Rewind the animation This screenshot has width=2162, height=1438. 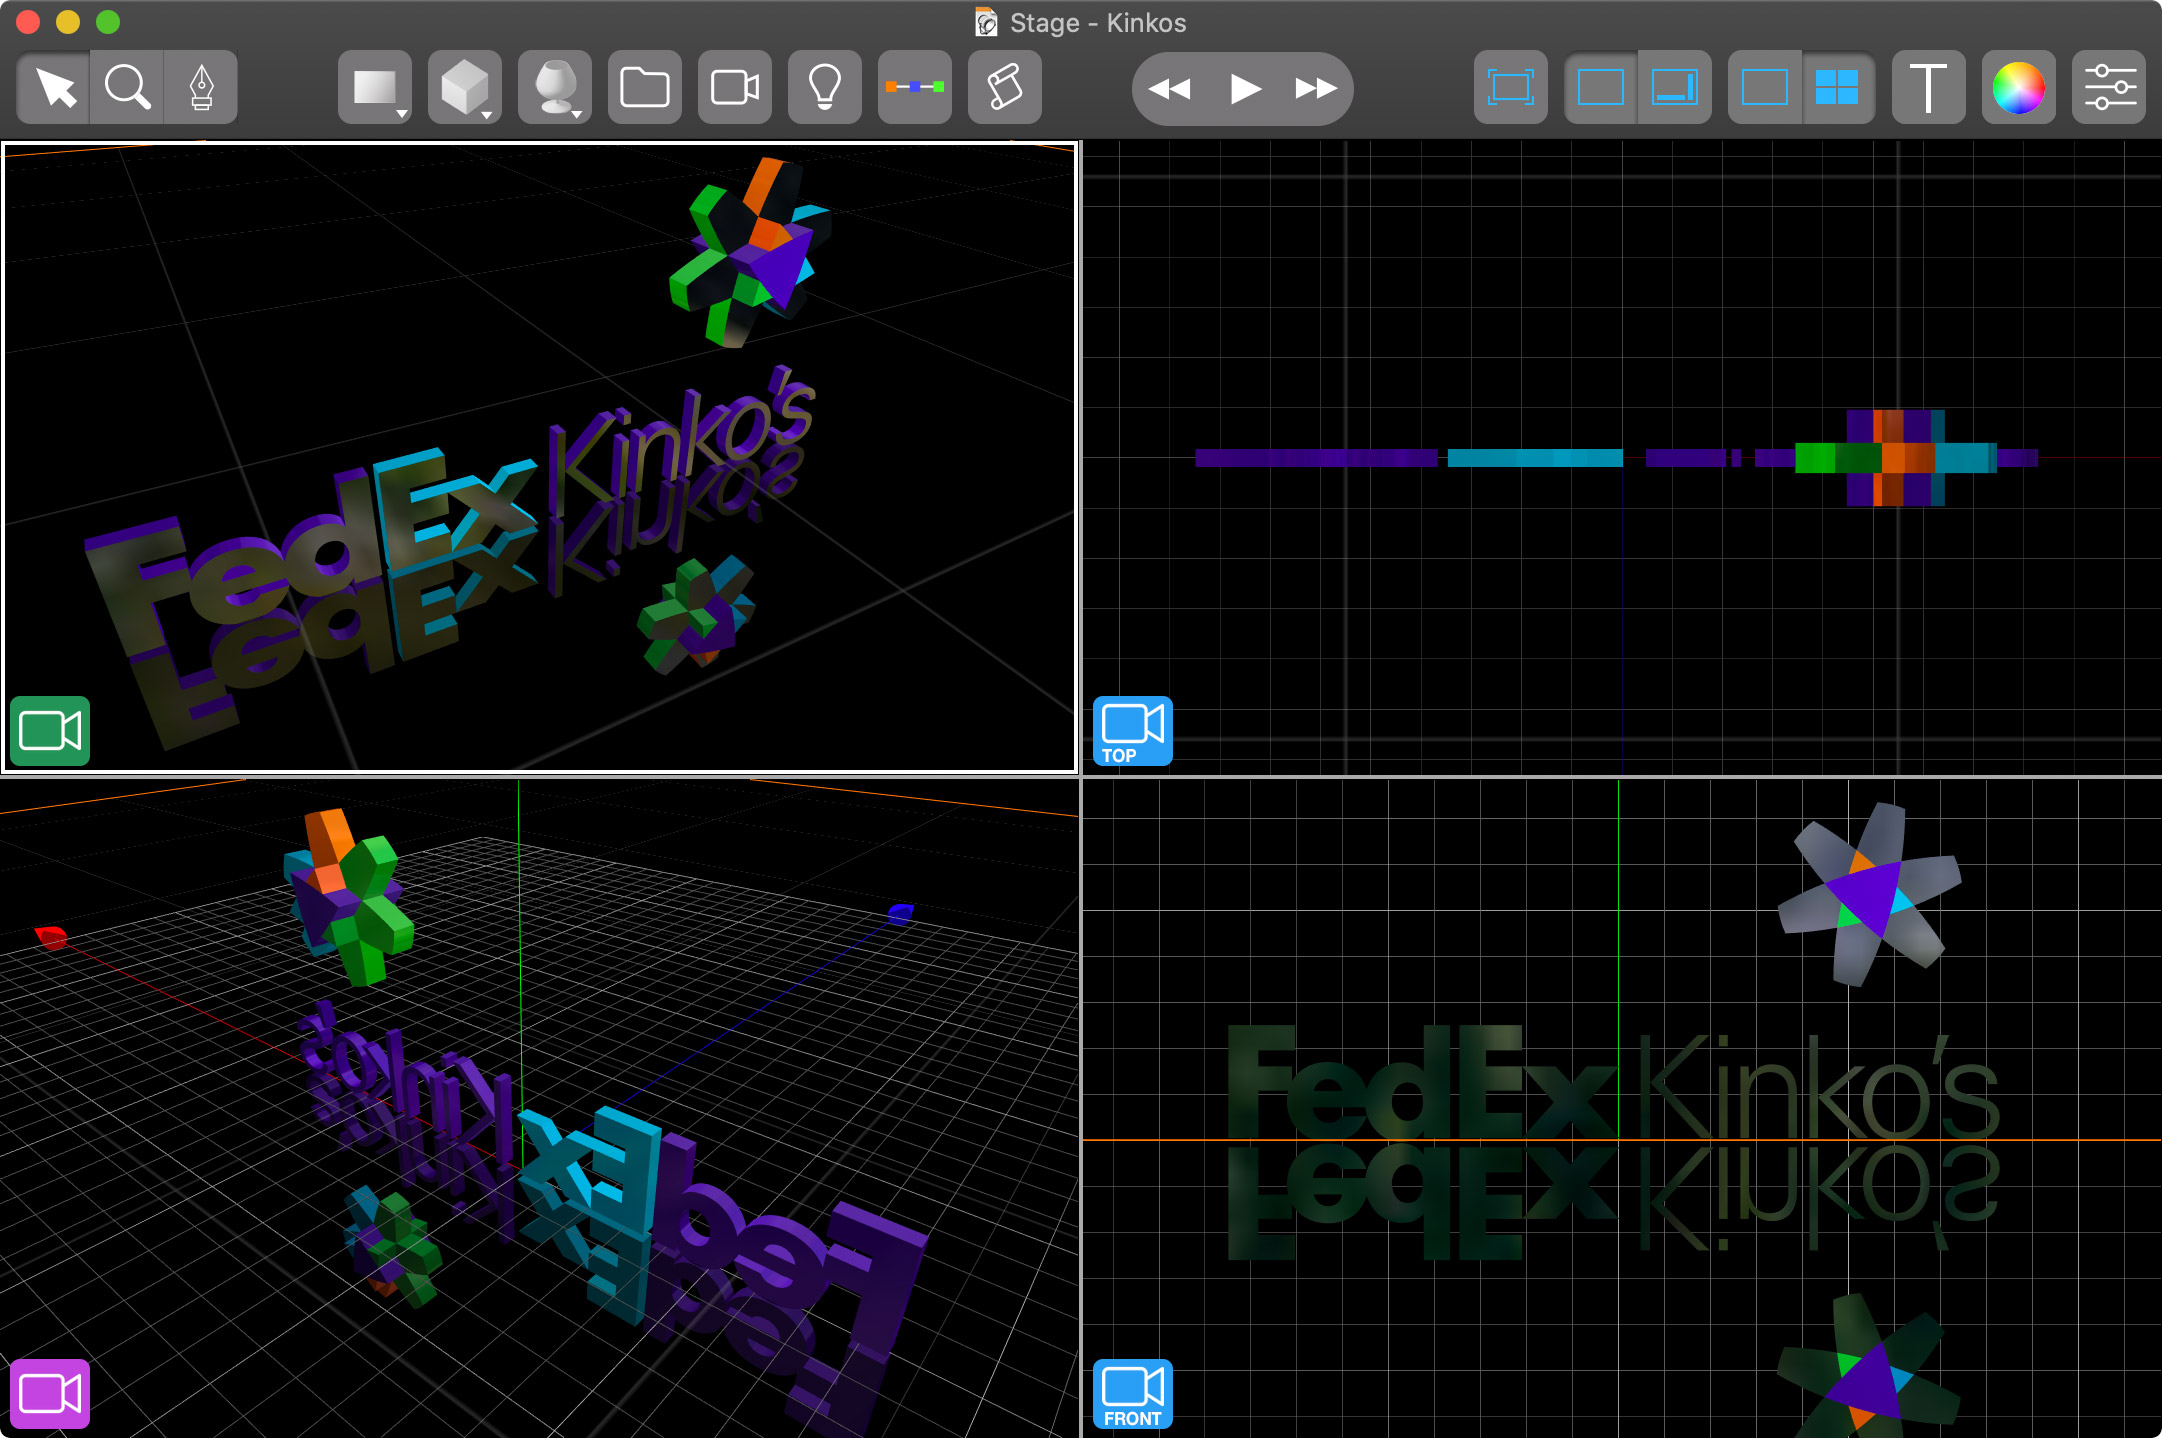1169,89
